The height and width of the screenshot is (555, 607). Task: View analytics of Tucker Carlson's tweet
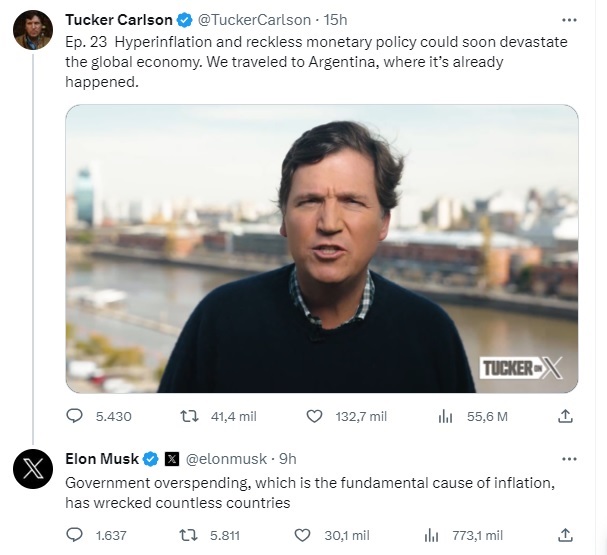446,416
